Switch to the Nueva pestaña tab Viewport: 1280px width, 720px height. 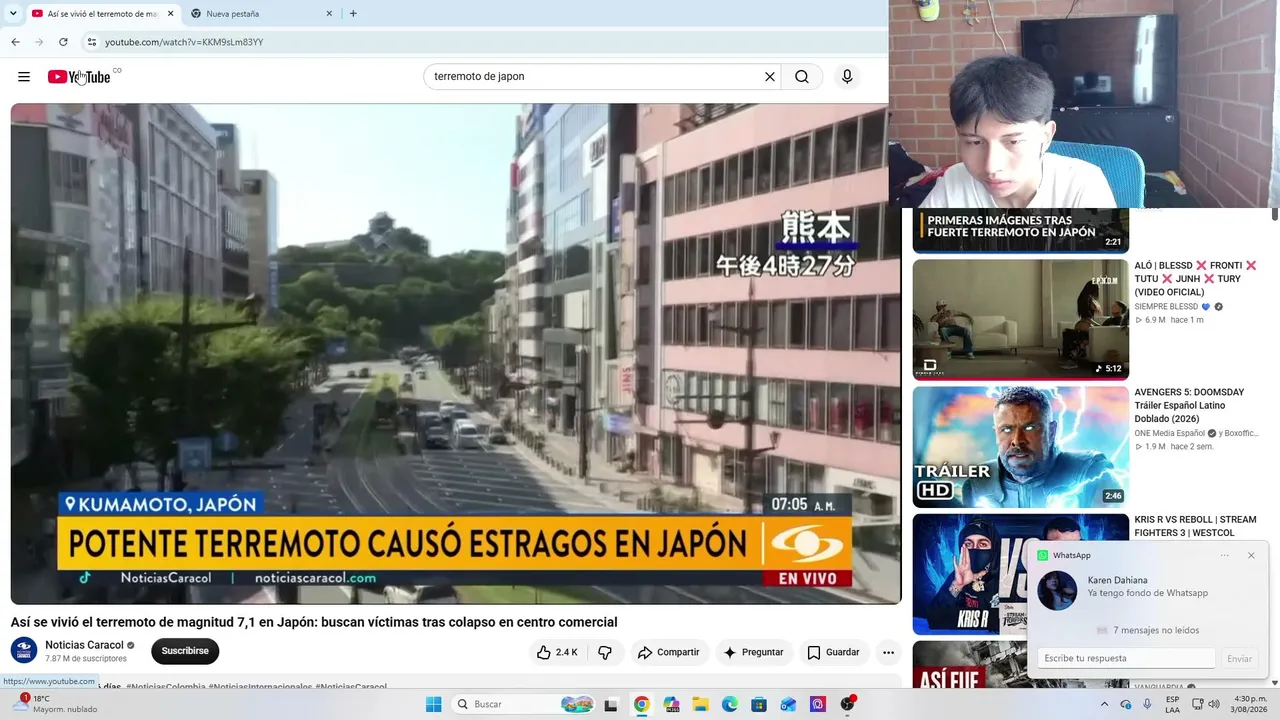tap(262, 14)
